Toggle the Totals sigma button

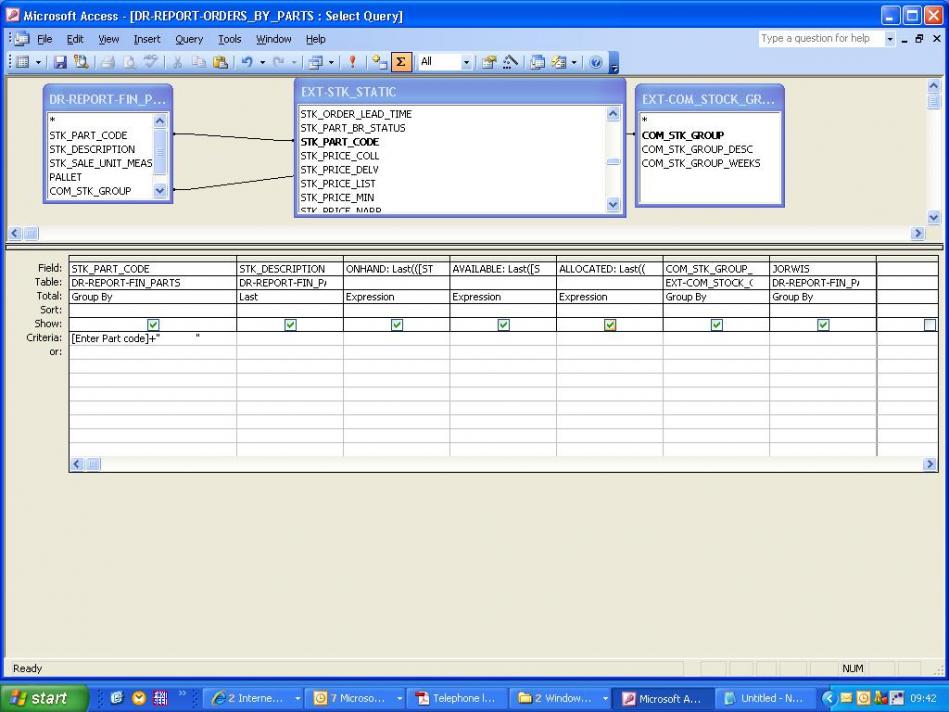pyautogui.click(x=400, y=62)
